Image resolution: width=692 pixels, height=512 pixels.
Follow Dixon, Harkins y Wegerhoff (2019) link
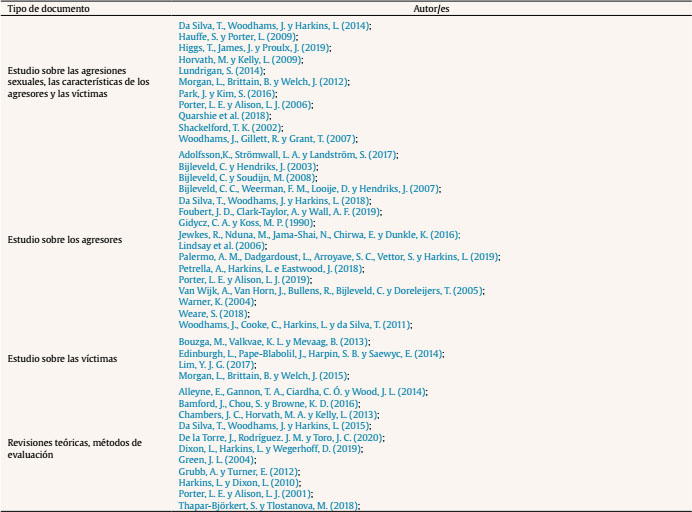point(270,449)
